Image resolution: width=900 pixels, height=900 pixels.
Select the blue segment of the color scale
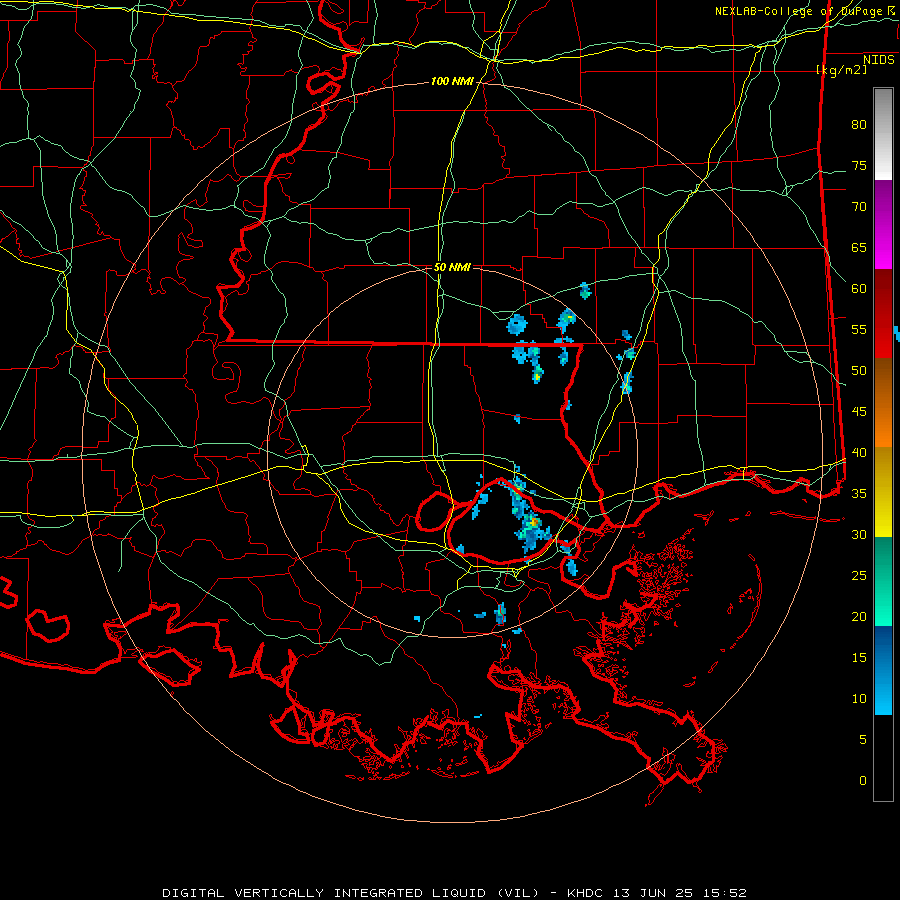[x=883, y=670]
